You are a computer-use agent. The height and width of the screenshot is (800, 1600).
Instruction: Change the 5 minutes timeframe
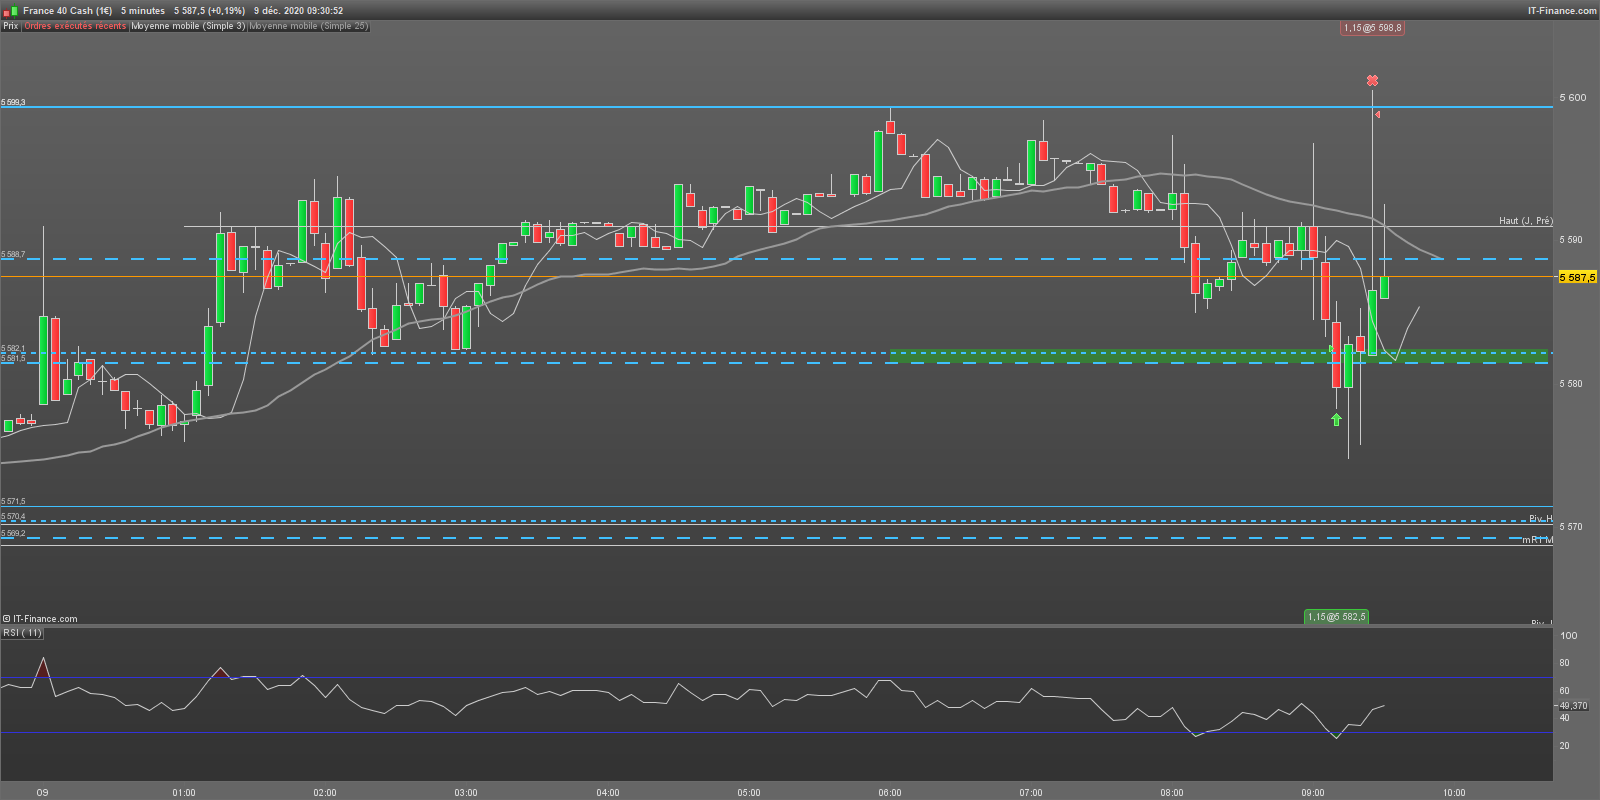tap(143, 10)
